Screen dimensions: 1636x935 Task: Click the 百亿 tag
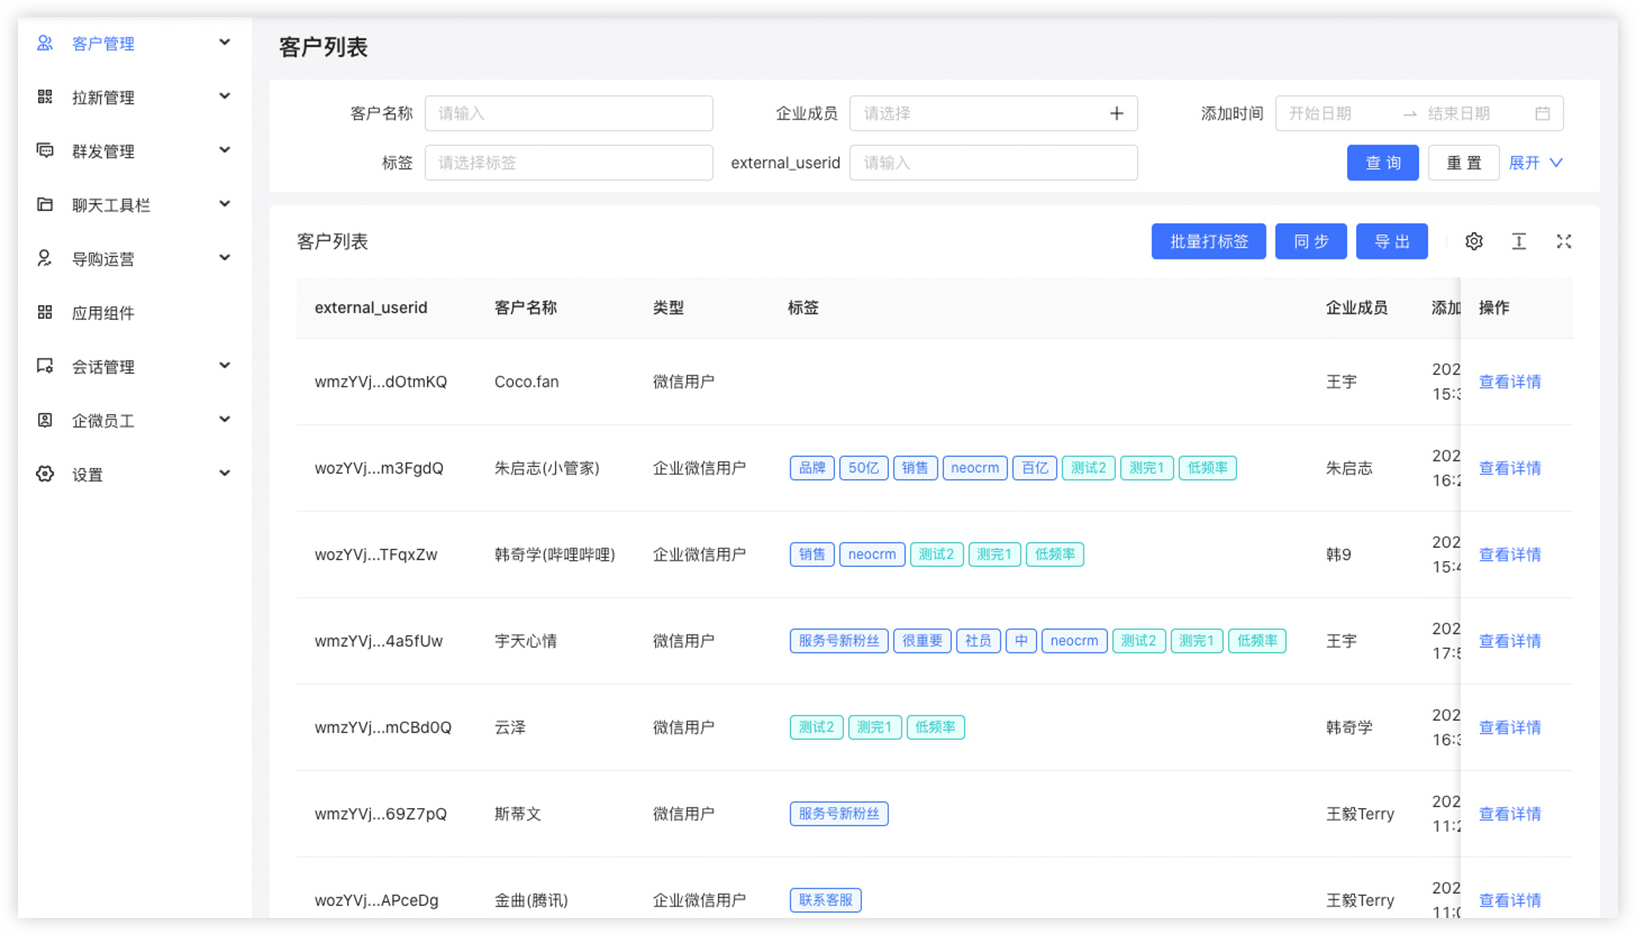(x=1034, y=468)
